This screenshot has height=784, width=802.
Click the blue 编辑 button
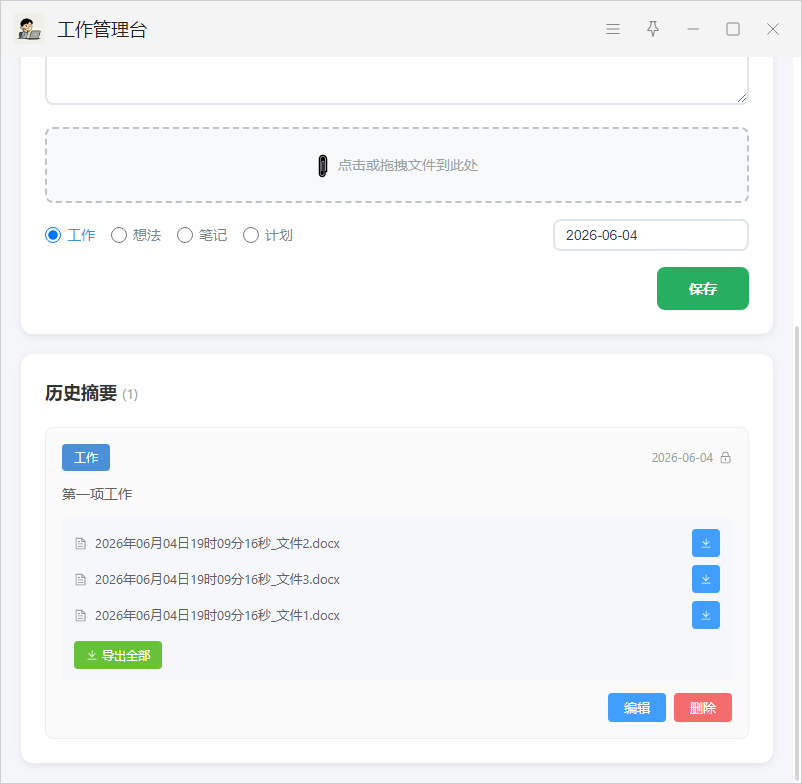coord(637,708)
